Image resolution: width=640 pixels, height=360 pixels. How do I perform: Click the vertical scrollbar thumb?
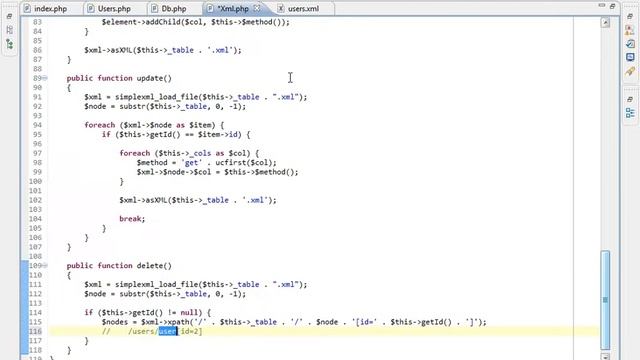605,300
